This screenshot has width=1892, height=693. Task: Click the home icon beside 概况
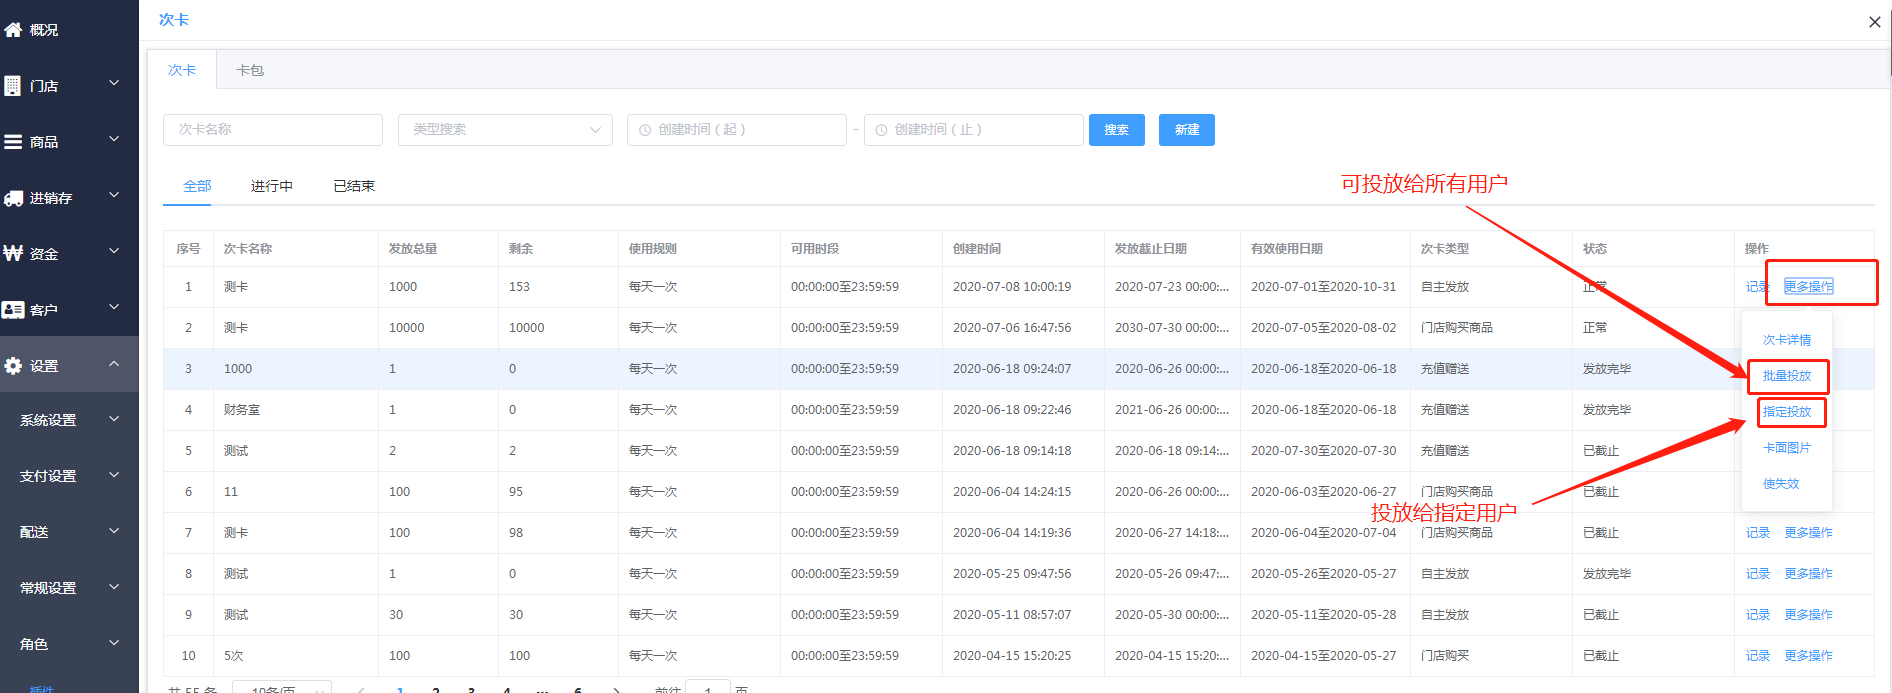point(13,30)
